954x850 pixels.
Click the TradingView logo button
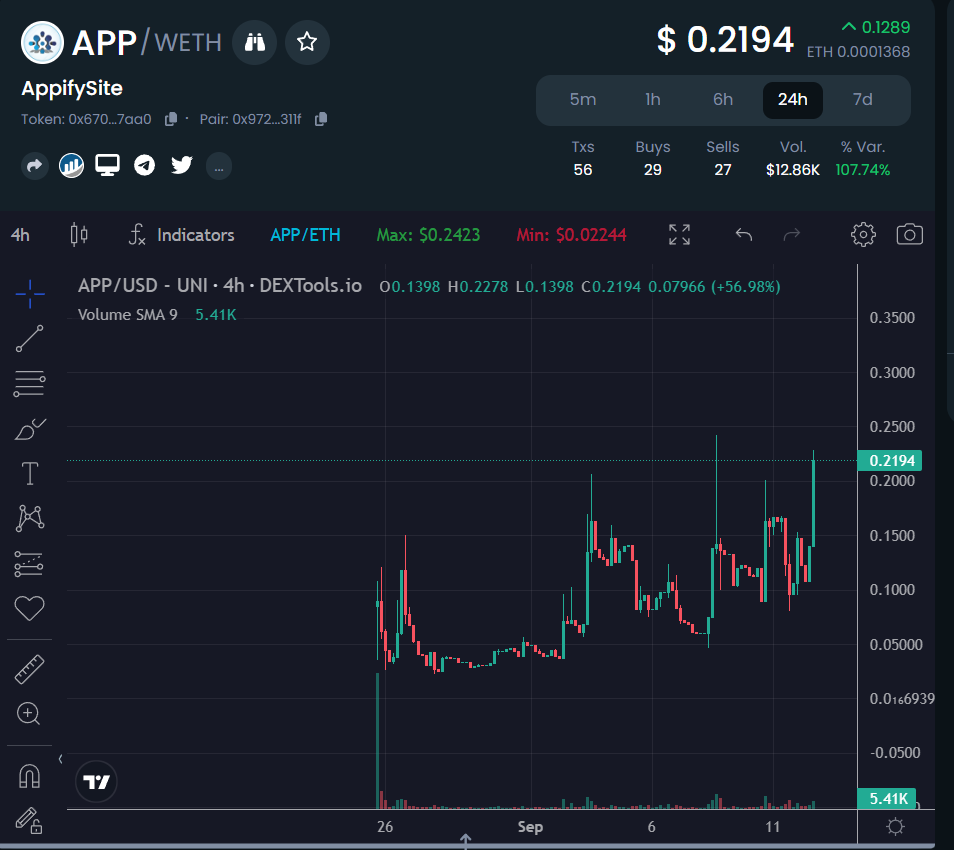click(x=96, y=782)
